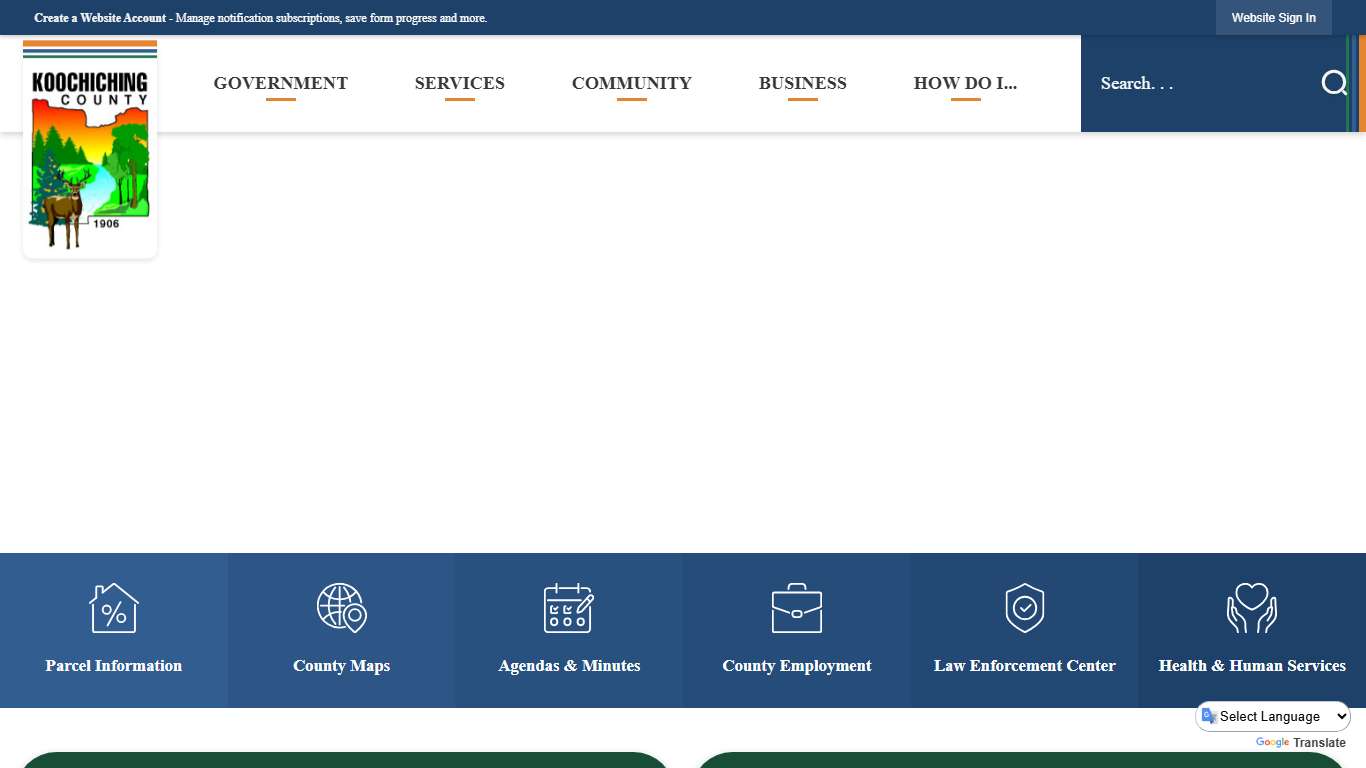The height and width of the screenshot is (768, 1366).
Task: Click the search magnifier icon
Action: [x=1334, y=83]
